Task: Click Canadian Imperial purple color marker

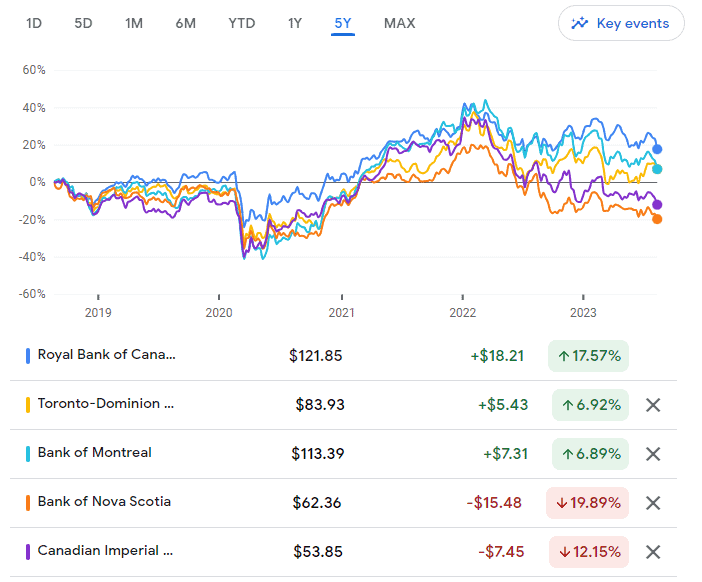Action: pos(28,552)
